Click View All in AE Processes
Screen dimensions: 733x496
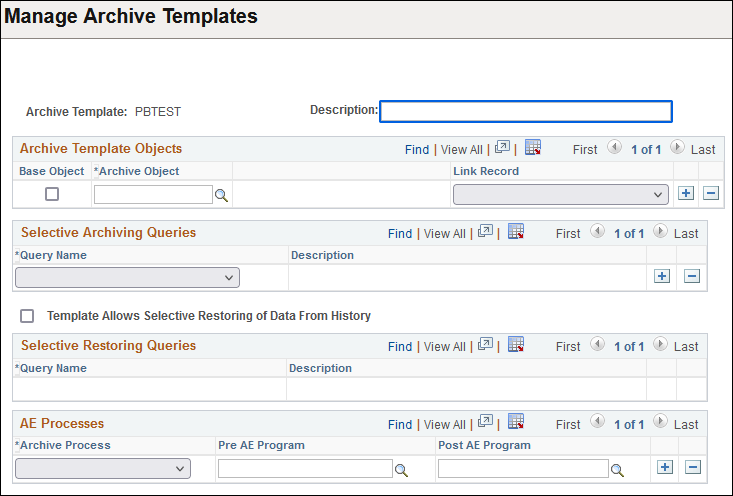[x=445, y=424]
